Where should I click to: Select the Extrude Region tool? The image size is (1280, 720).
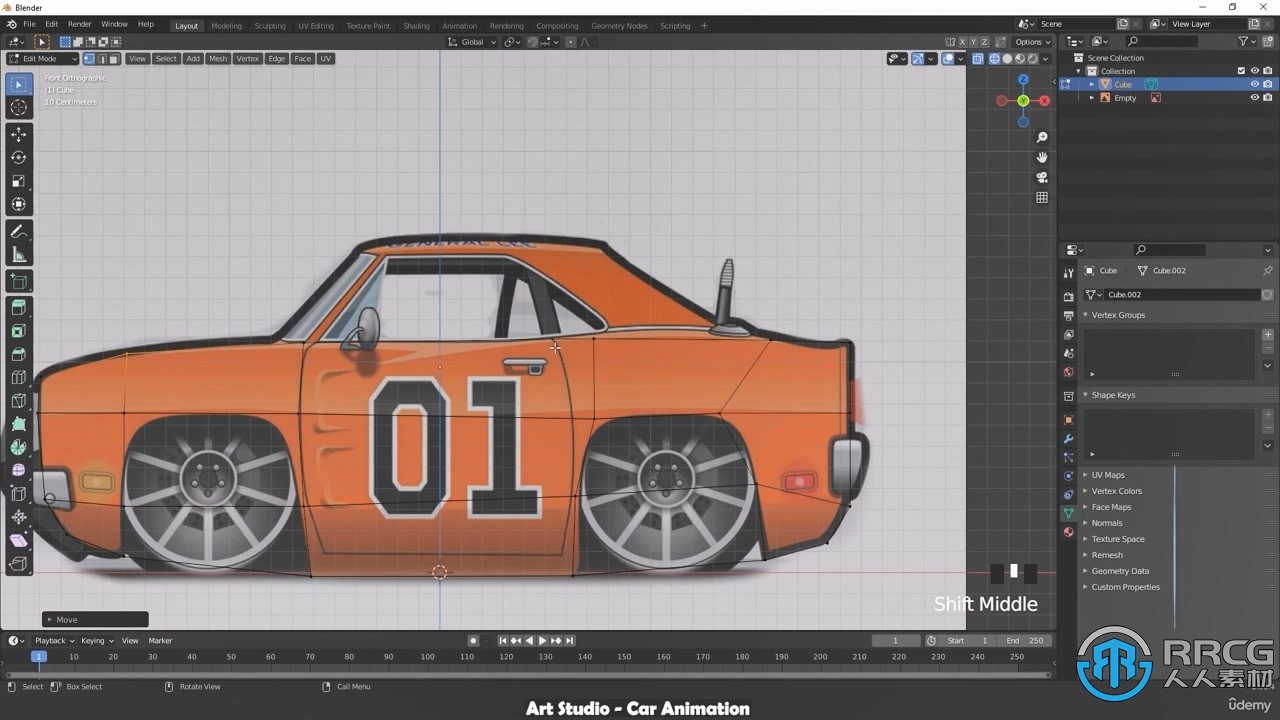(18, 307)
